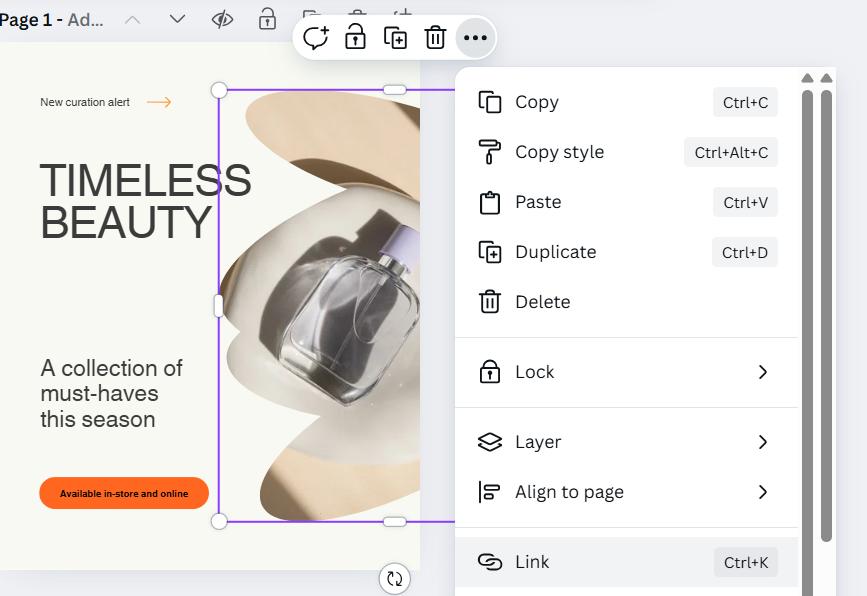Image resolution: width=867 pixels, height=596 pixels.
Task: Click the orange 'Available in-store and online' button
Action: click(124, 493)
